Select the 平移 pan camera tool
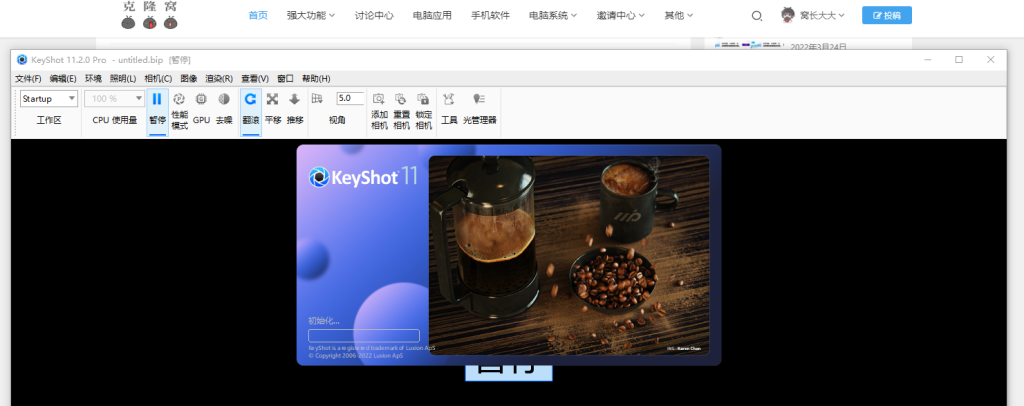The height and width of the screenshot is (406, 1024). (x=273, y=109)
